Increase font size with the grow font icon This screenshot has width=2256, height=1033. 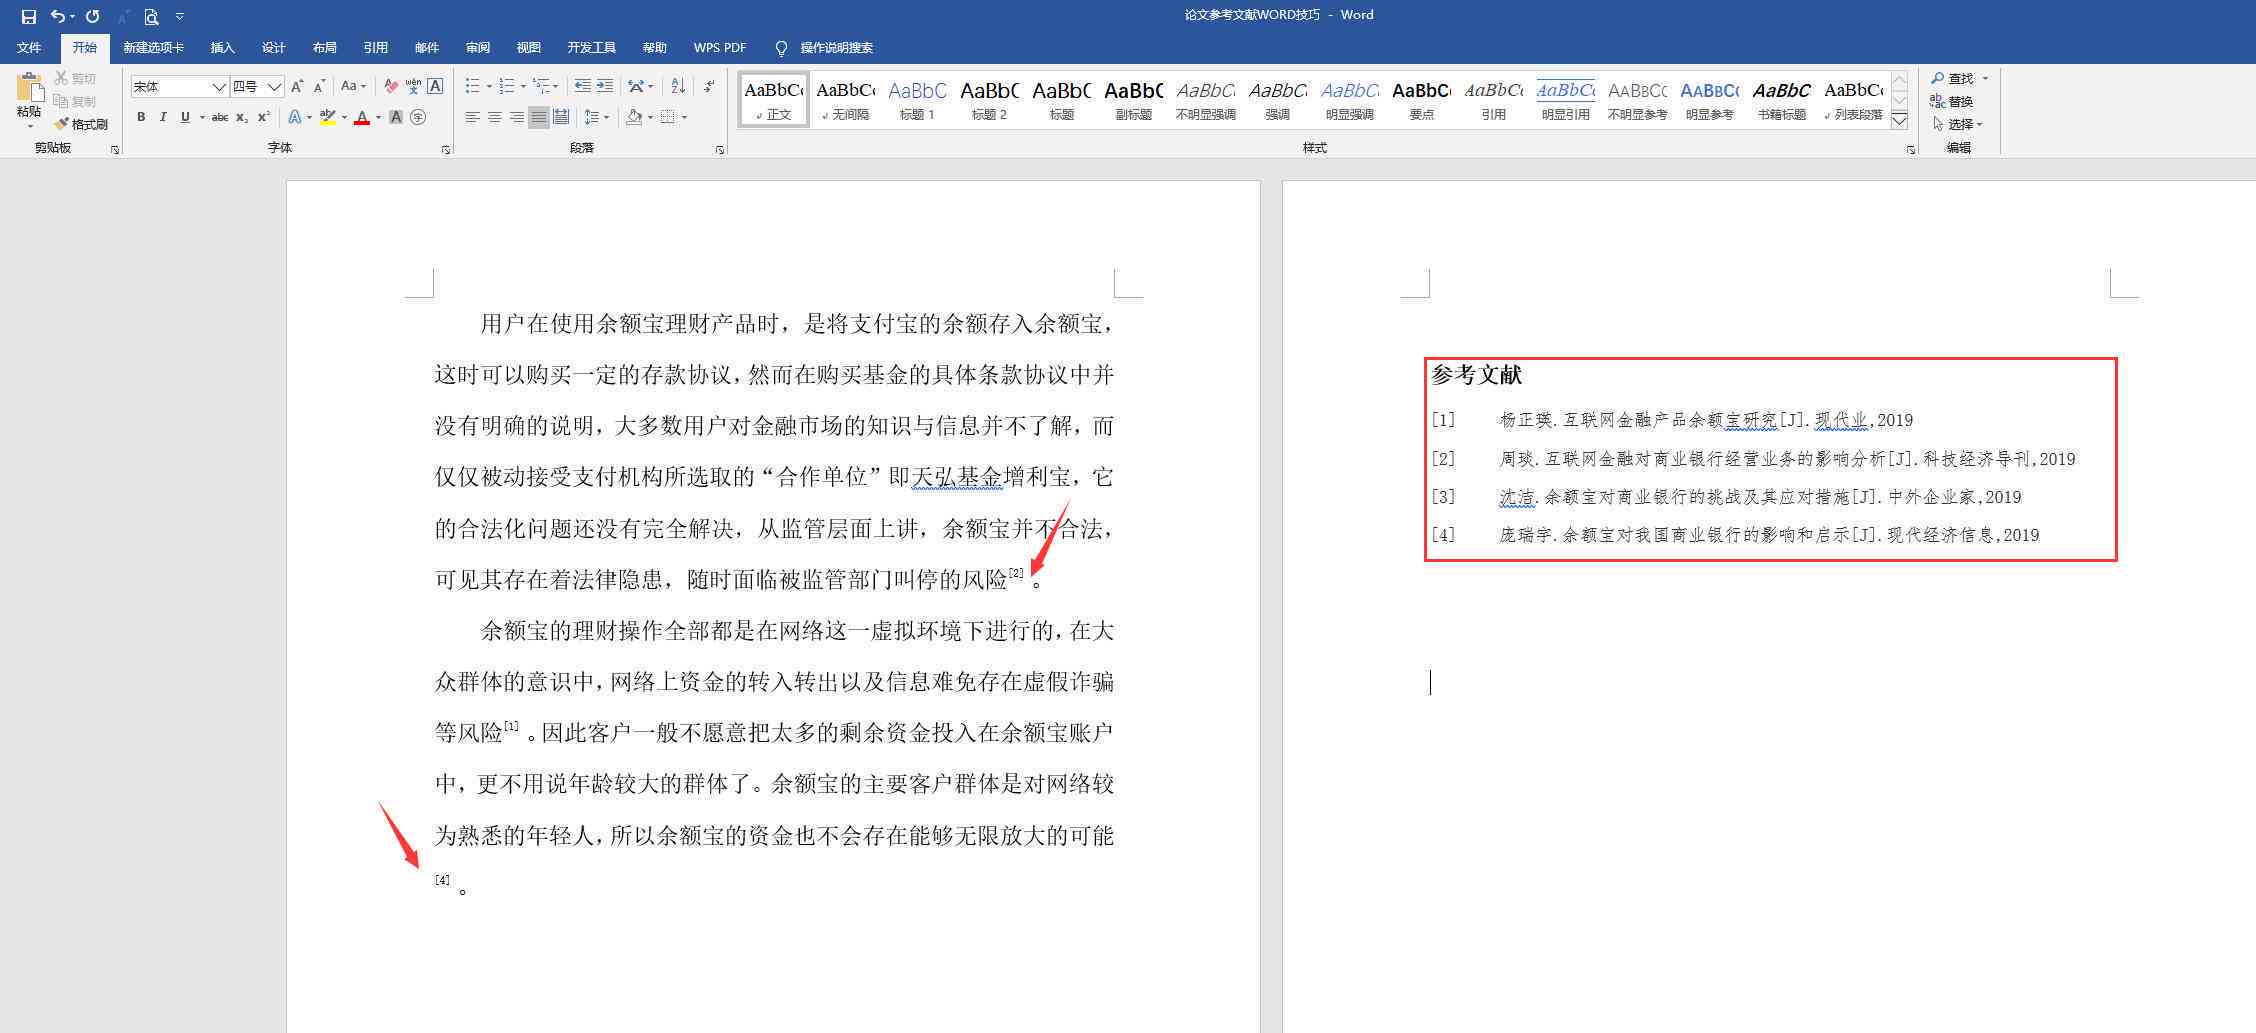pyautogui.click(x=297, y=87)
